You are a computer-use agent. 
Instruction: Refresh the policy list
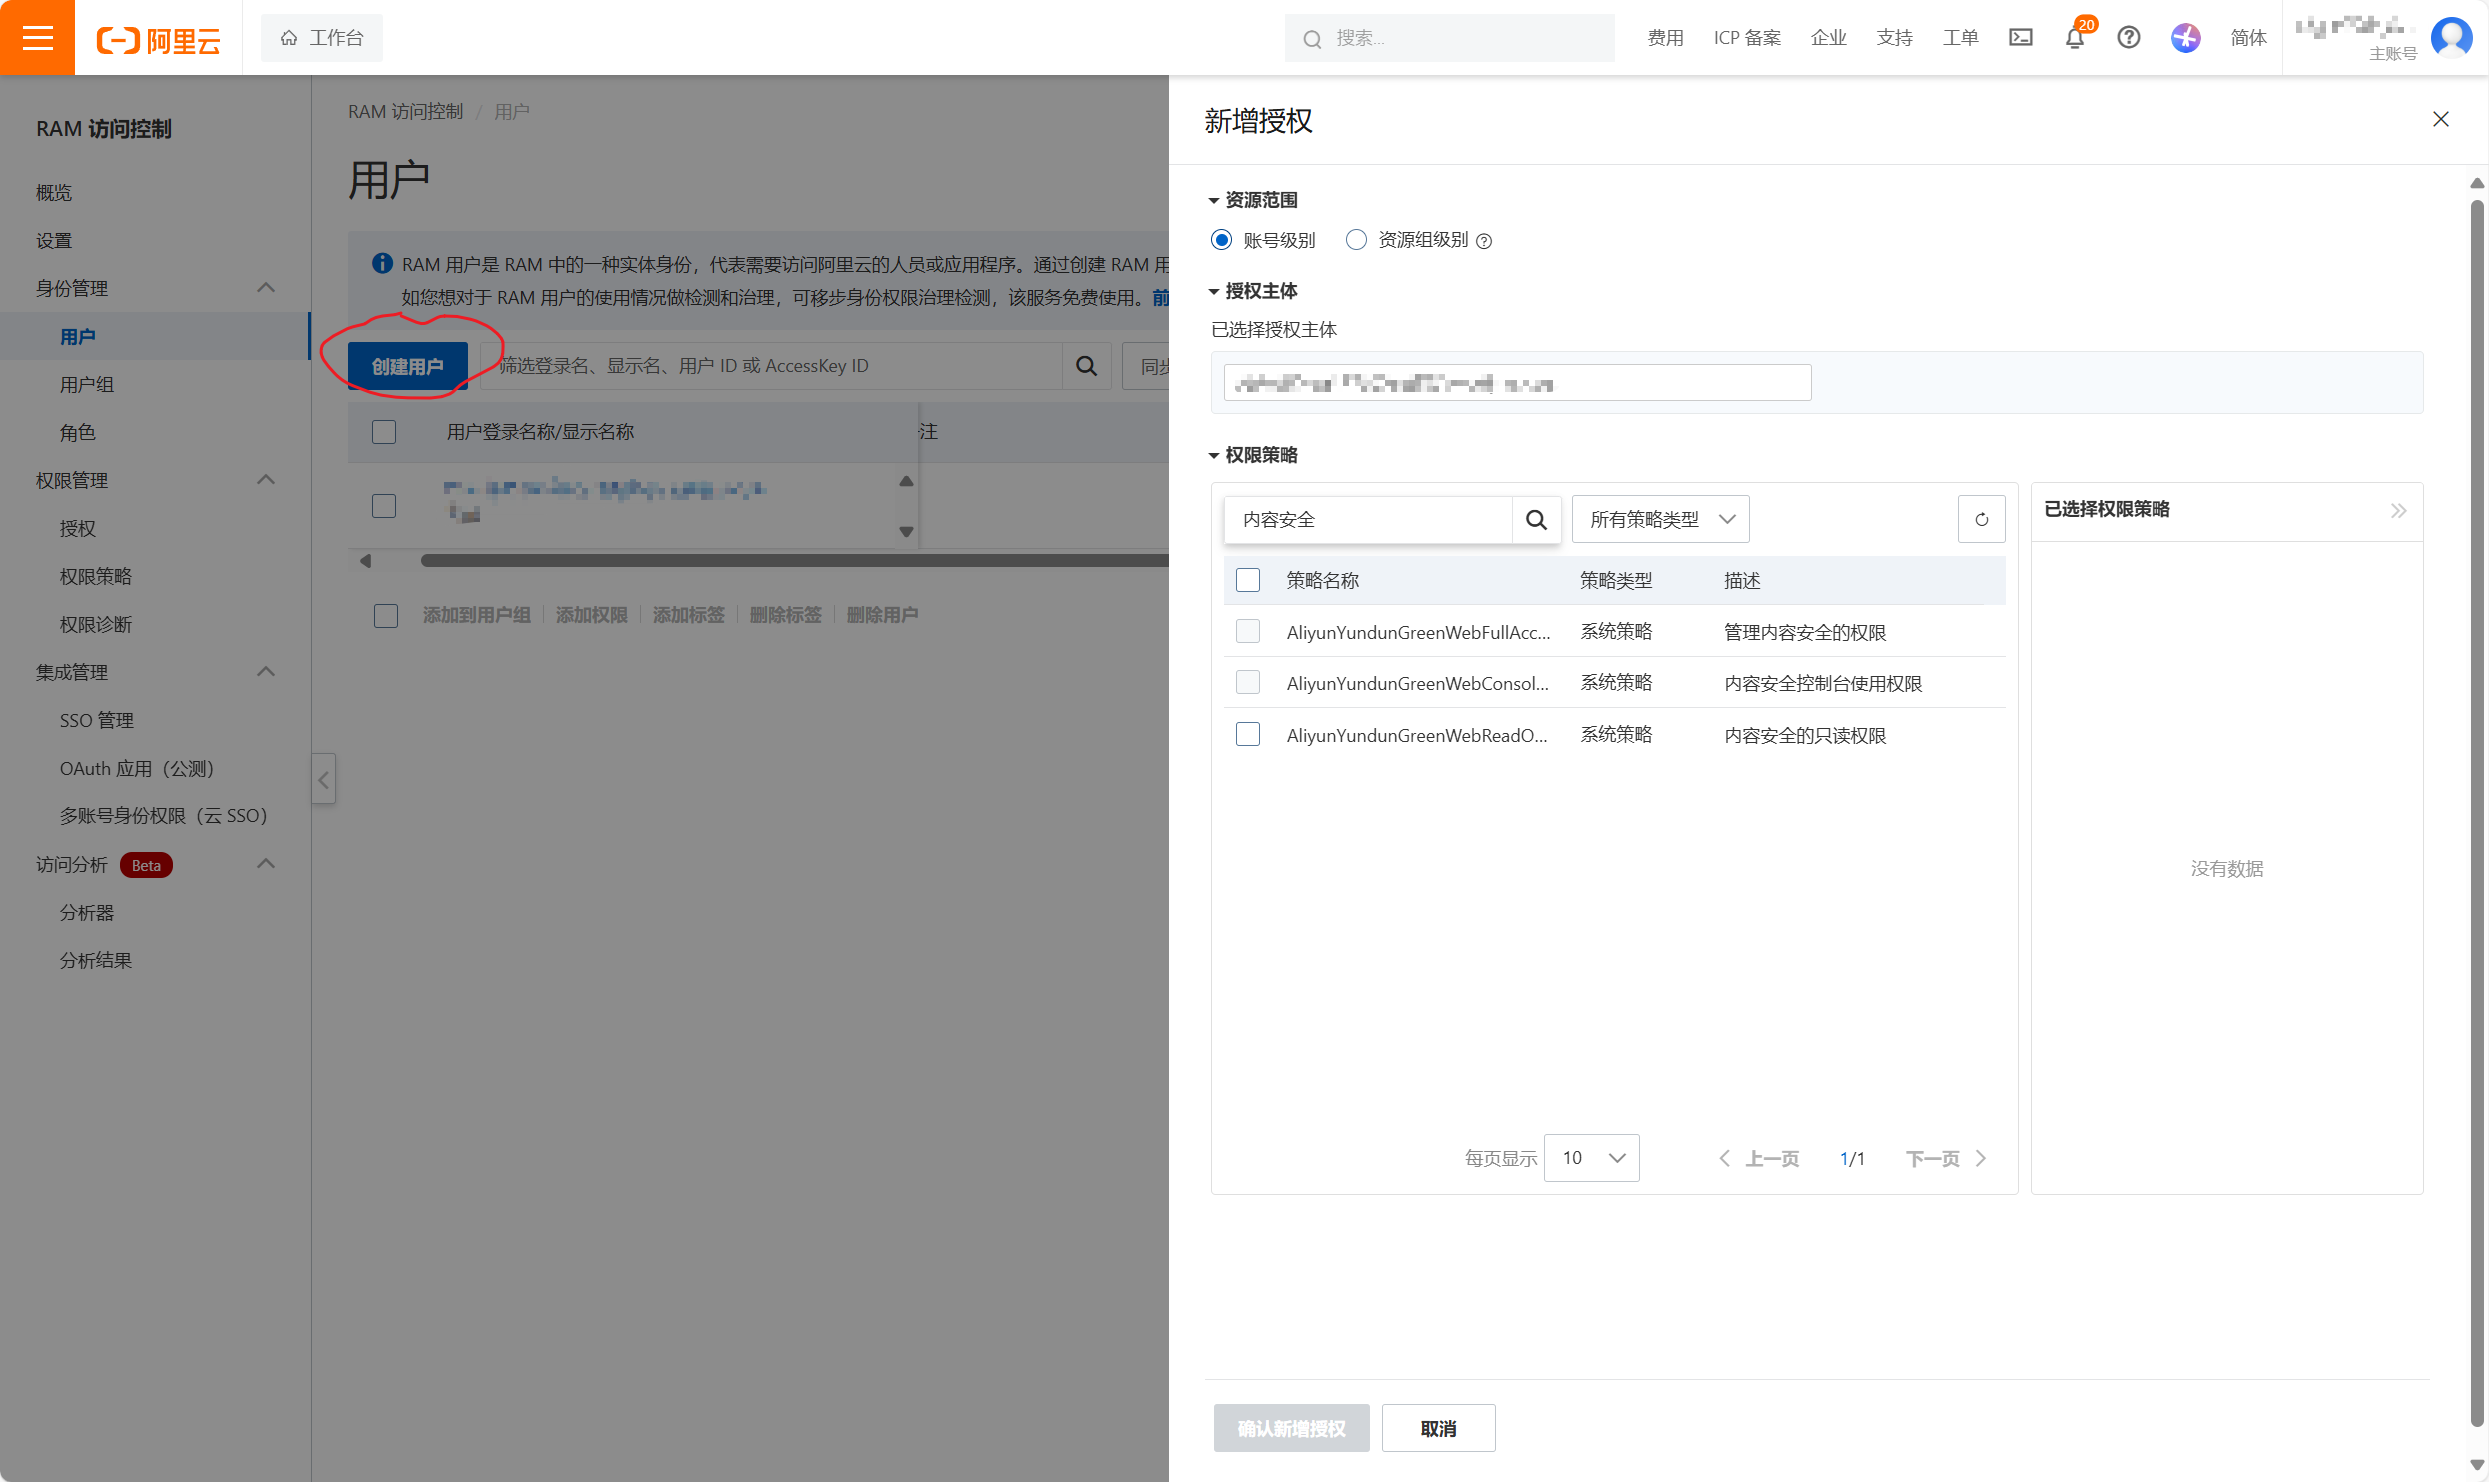(x=1981, y=519)
